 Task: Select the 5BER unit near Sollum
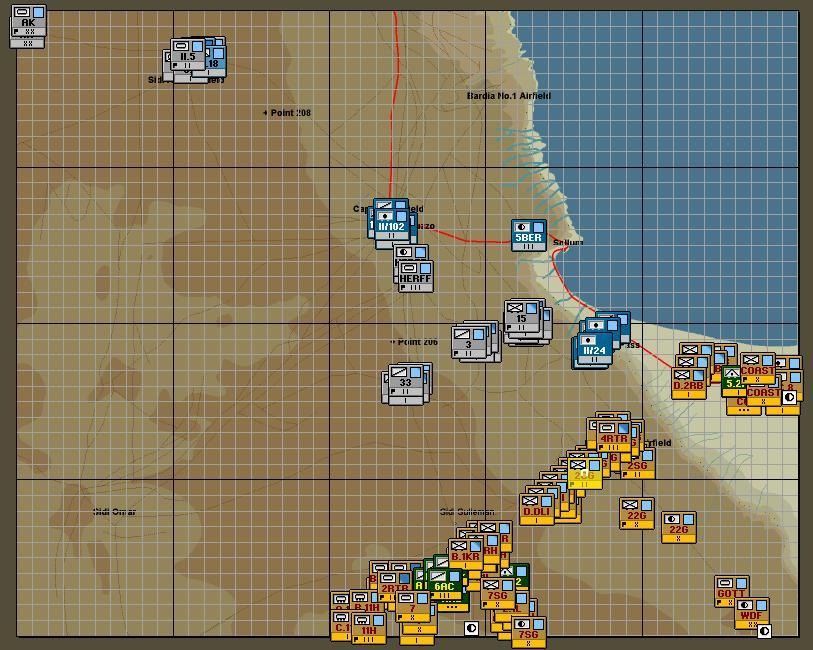[528, 235]
